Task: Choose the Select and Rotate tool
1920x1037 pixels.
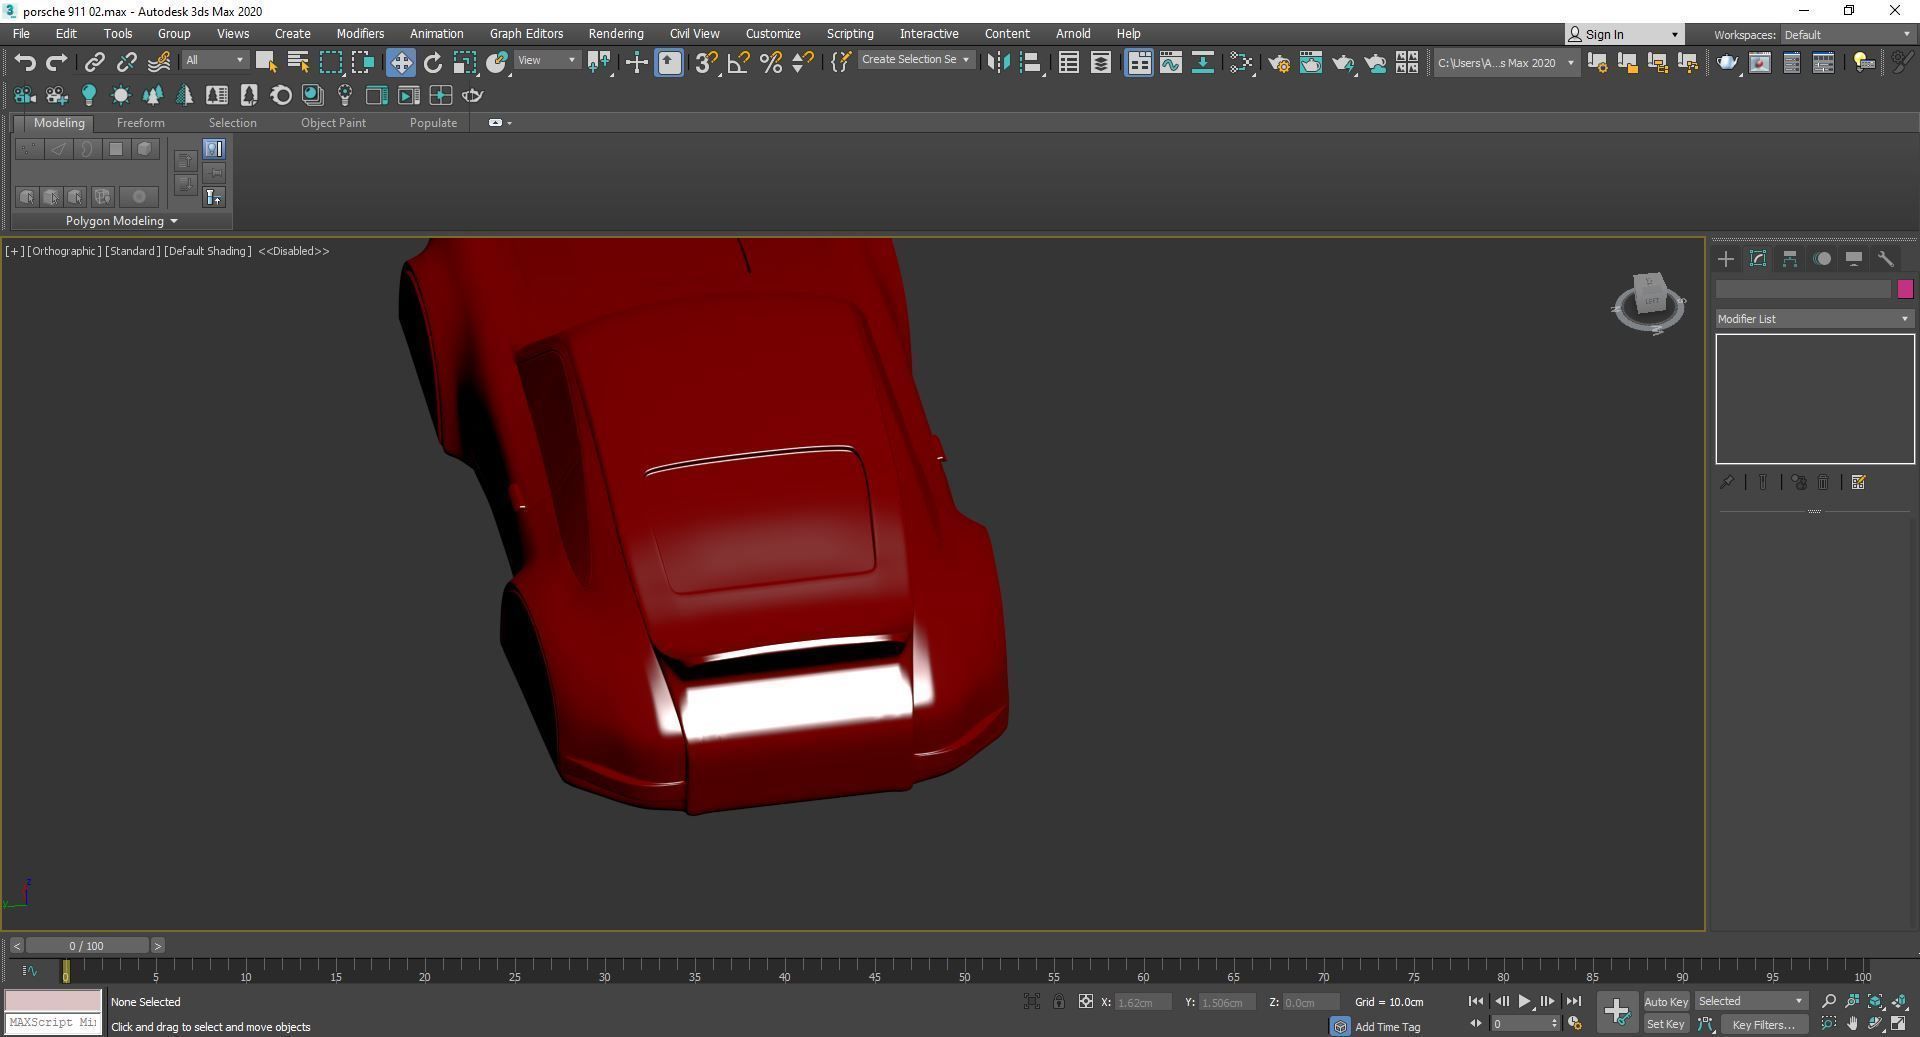Action: pyautogui.click(x=432, y=62)
